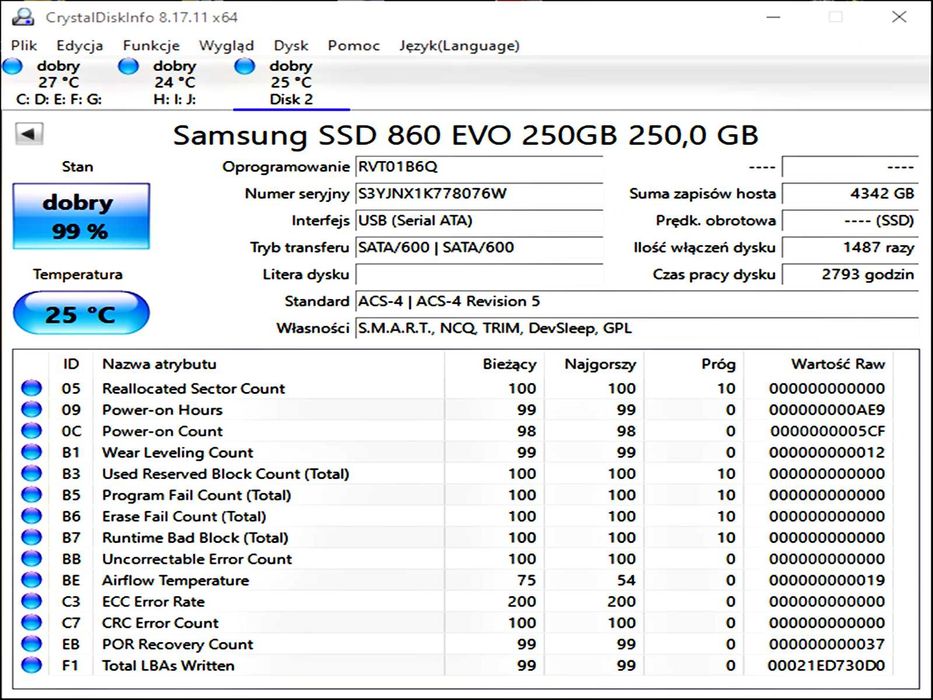Click features field with S.M.A.R.T., NCQ, TRIM
The width and height of the screenshot is (933, 700).
(x=637, y=329)
